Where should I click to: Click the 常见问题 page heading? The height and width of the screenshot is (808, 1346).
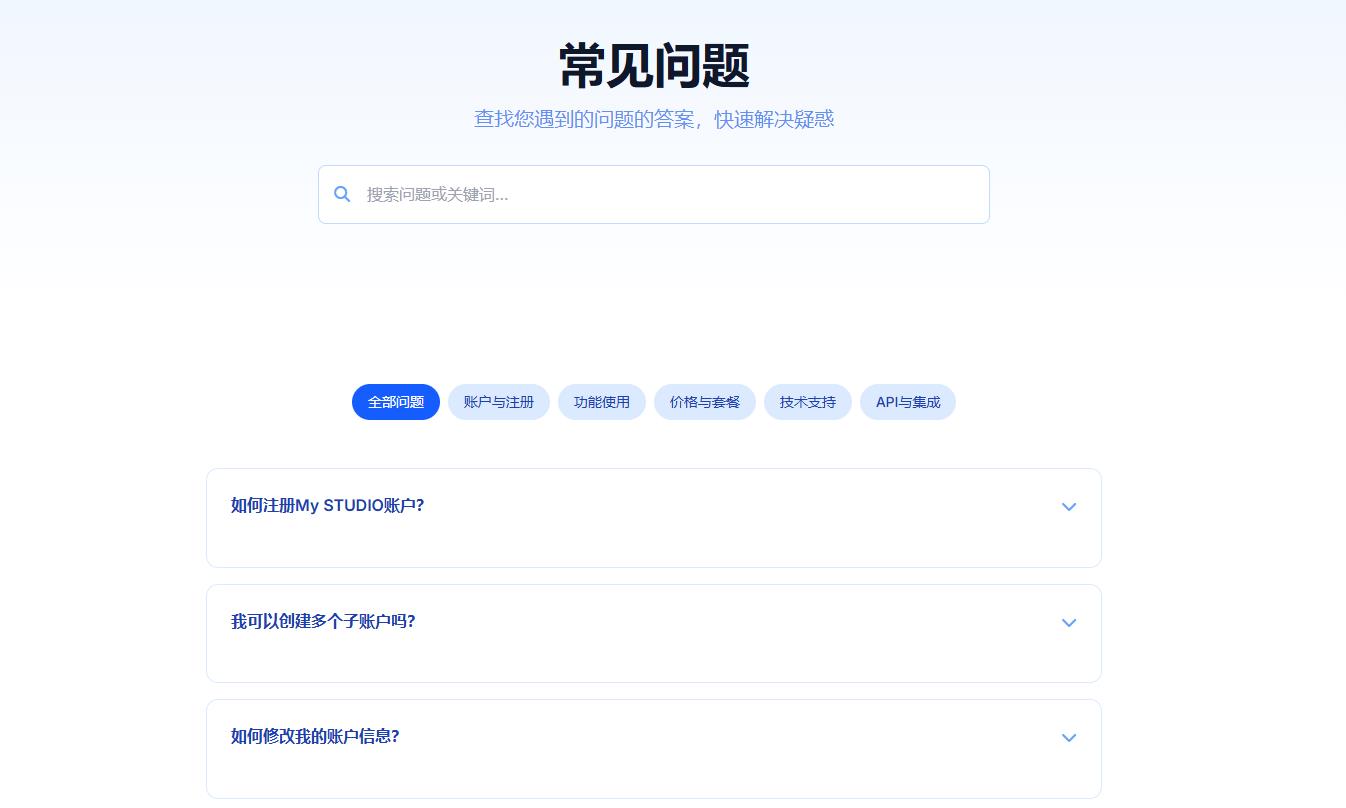coord(654,67)
